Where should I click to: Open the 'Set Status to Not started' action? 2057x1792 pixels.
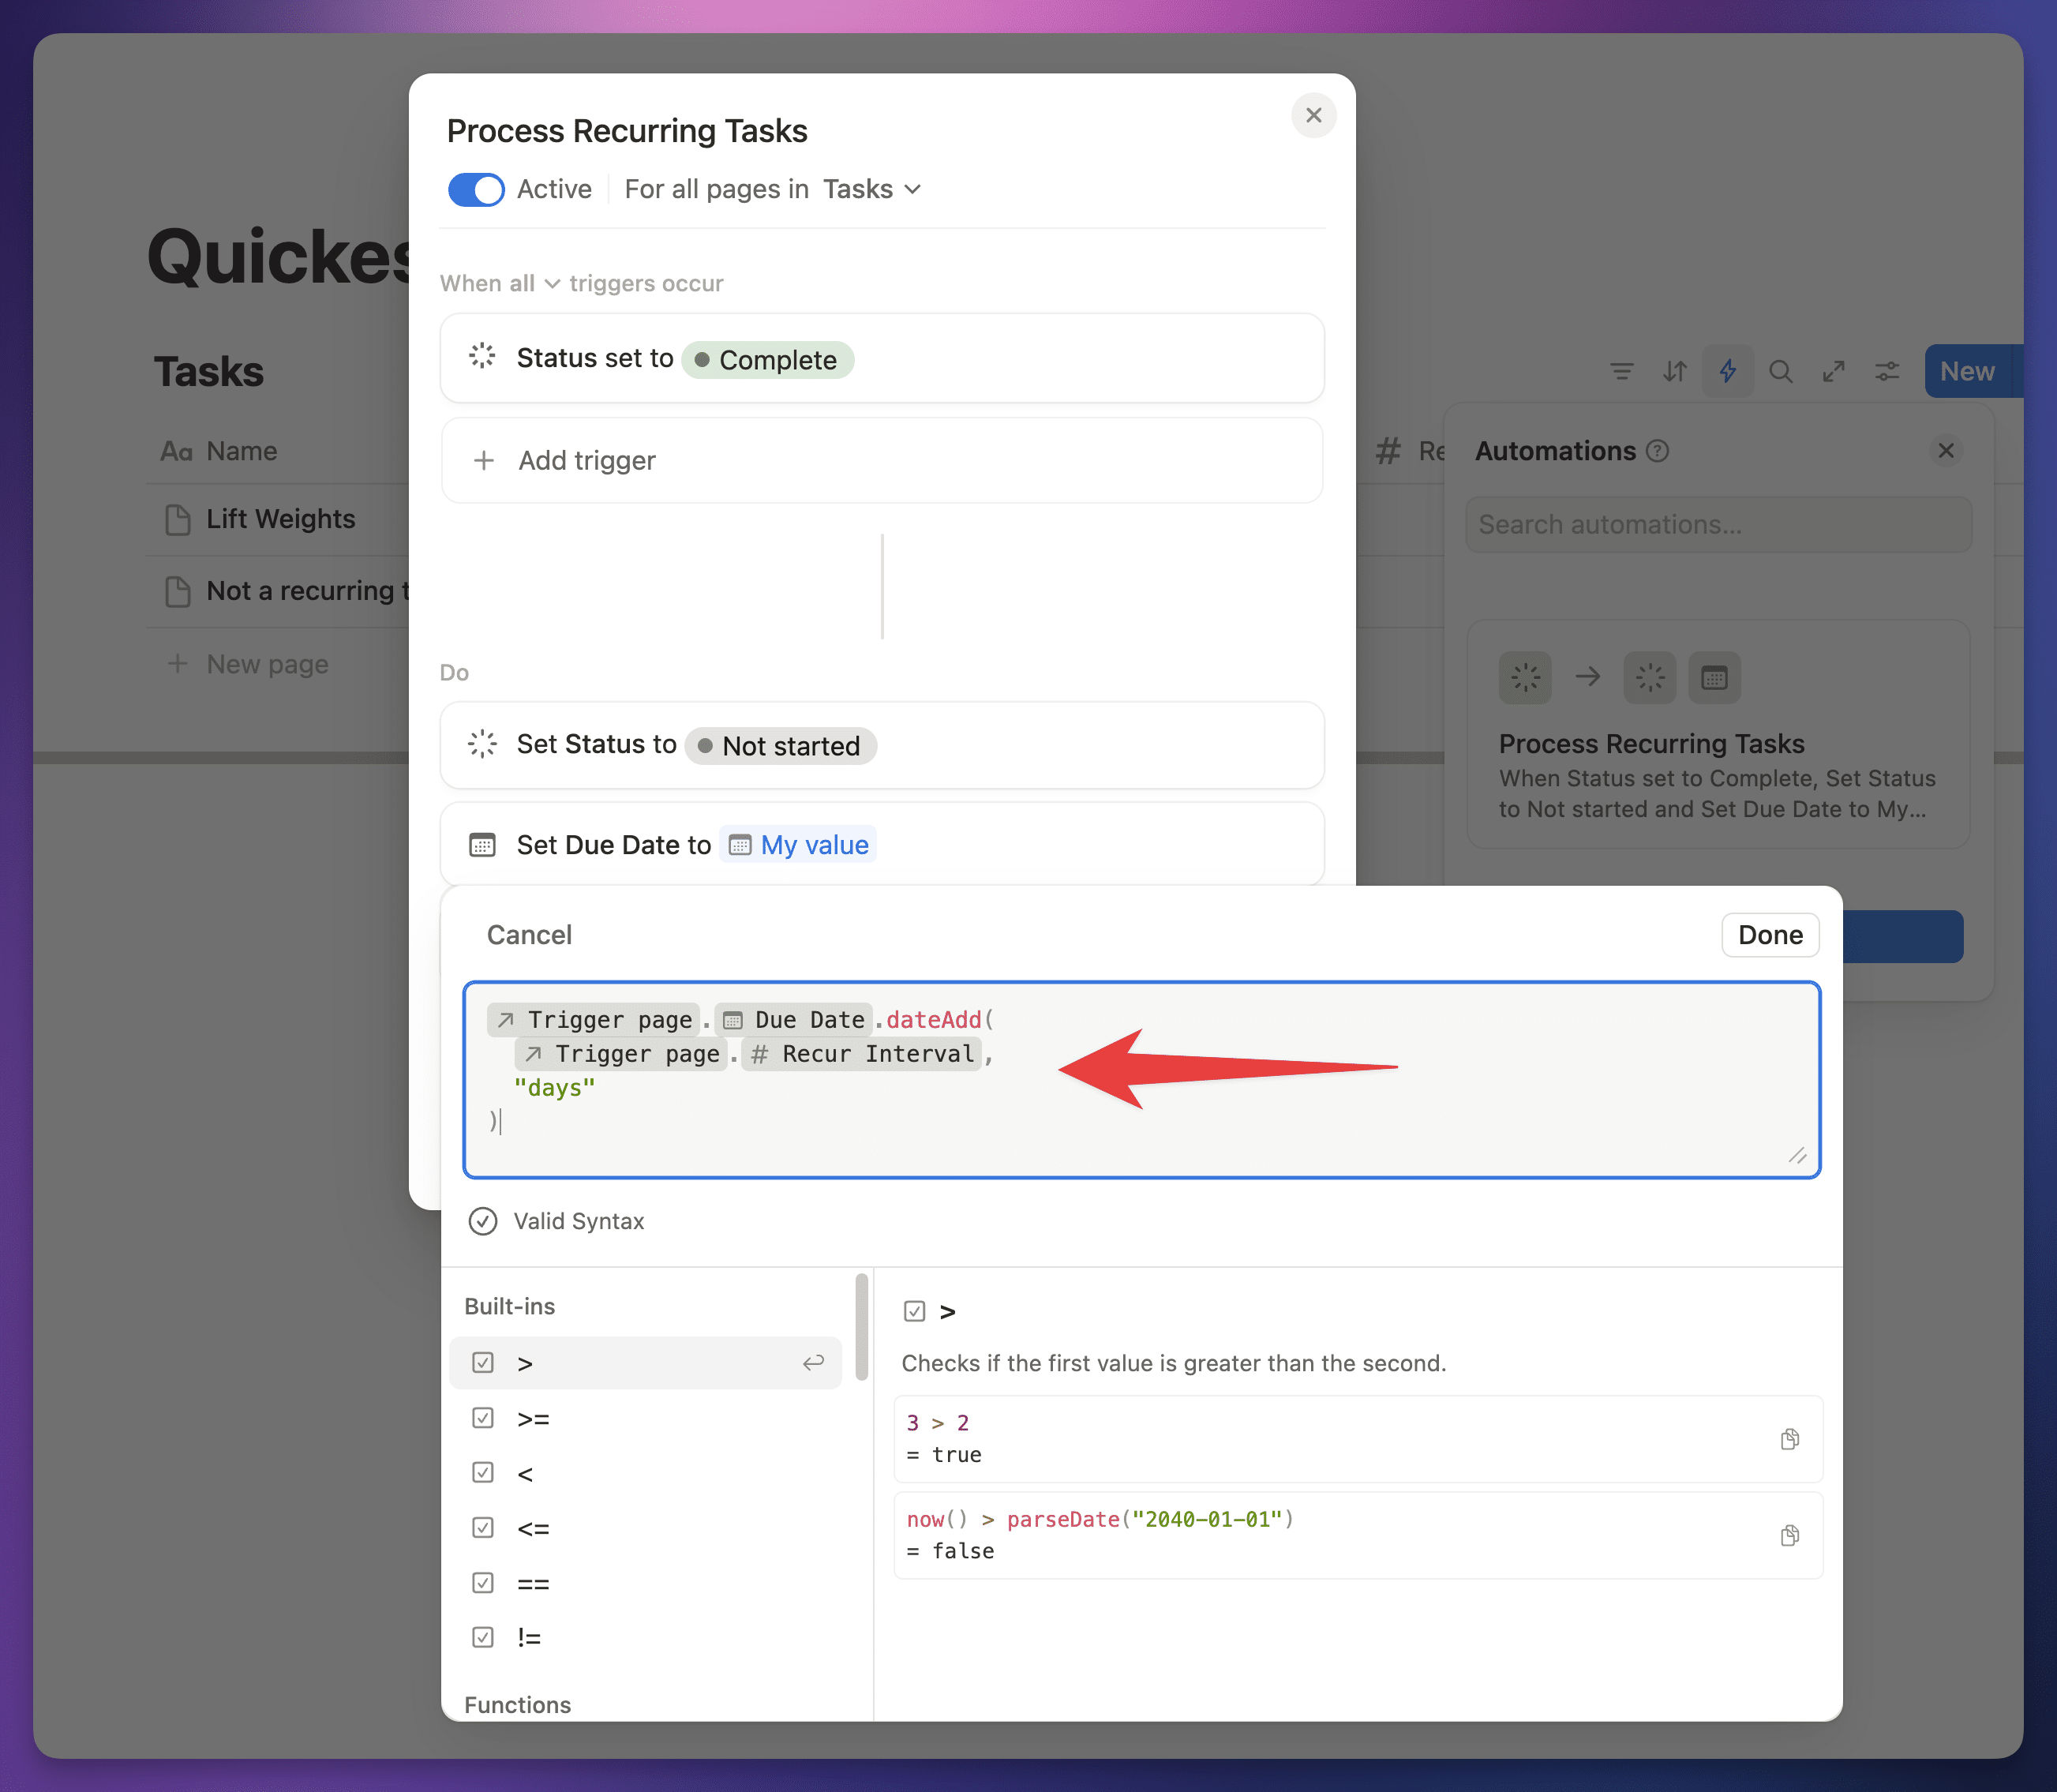coord(882,745)
